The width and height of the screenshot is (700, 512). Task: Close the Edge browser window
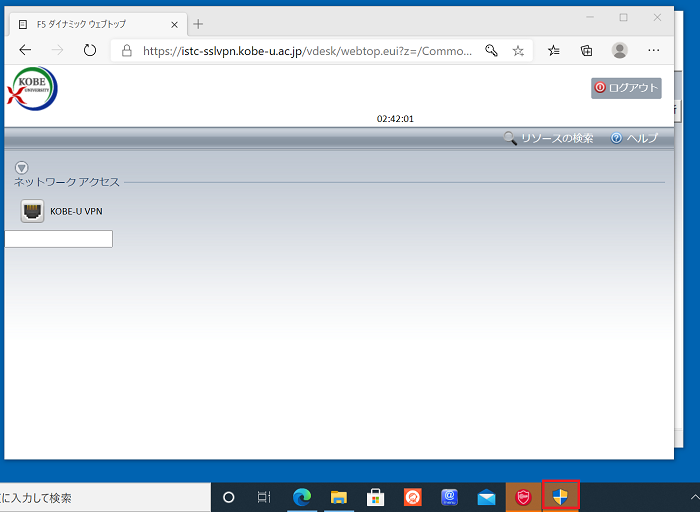tap(657, 17)
